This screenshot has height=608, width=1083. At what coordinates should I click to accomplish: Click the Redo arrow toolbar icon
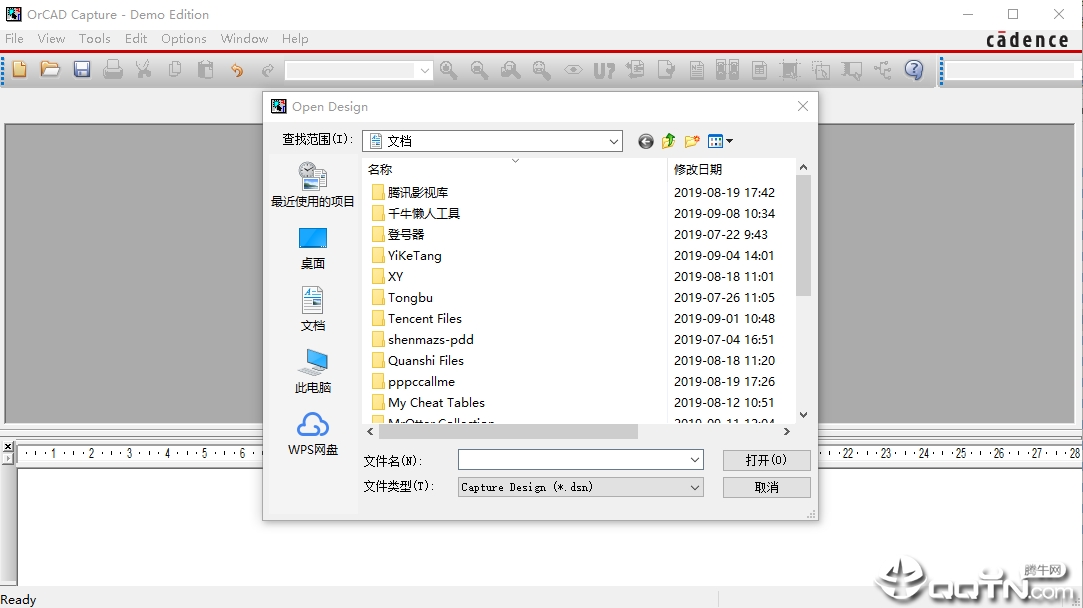click(x=268, y=70)
